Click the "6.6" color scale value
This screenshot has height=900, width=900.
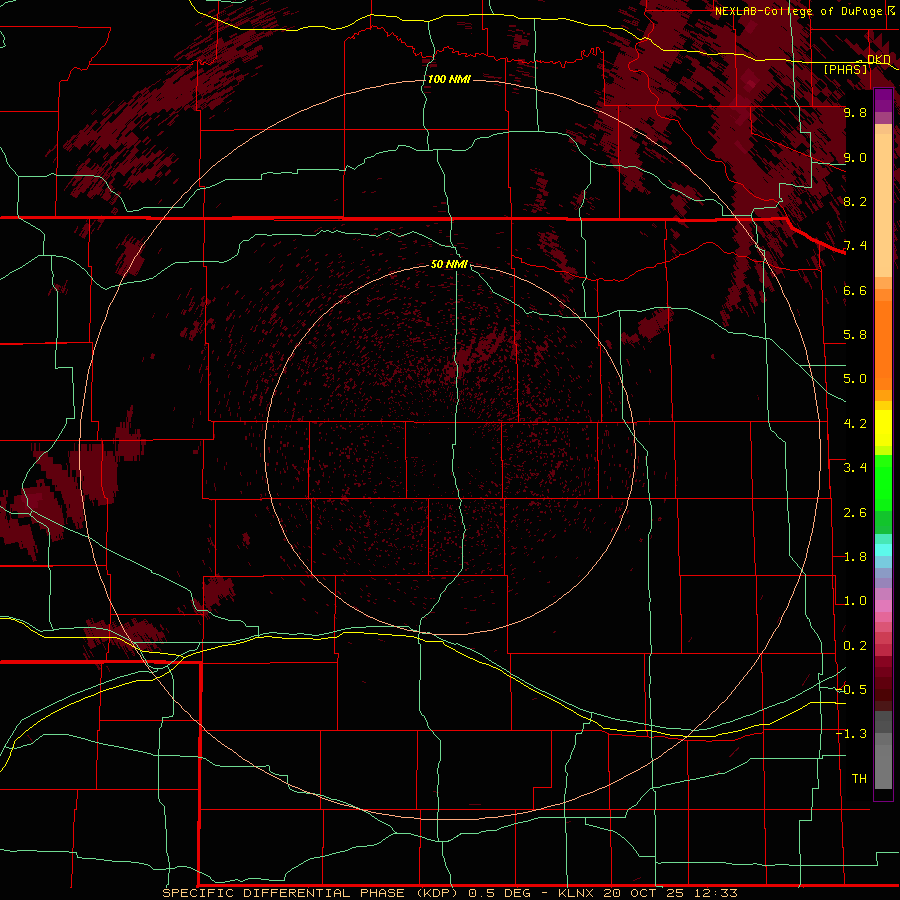click(855, 290)
